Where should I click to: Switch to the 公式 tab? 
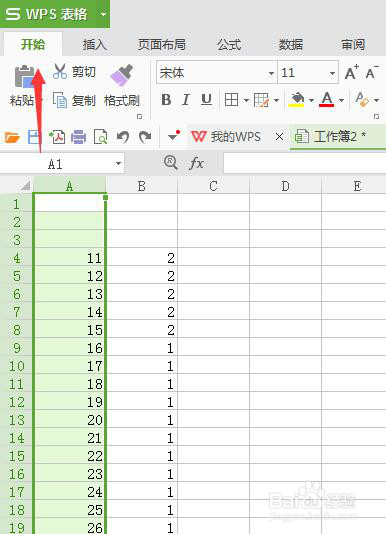tap(229, 45)
